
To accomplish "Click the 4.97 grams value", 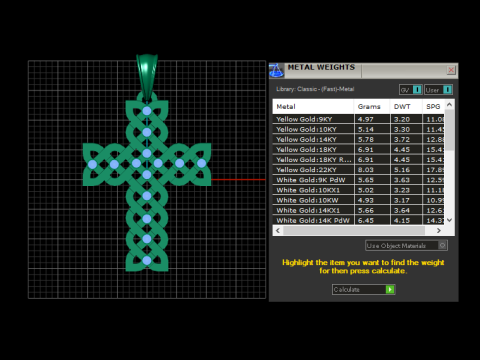I will tap(366, 119).
